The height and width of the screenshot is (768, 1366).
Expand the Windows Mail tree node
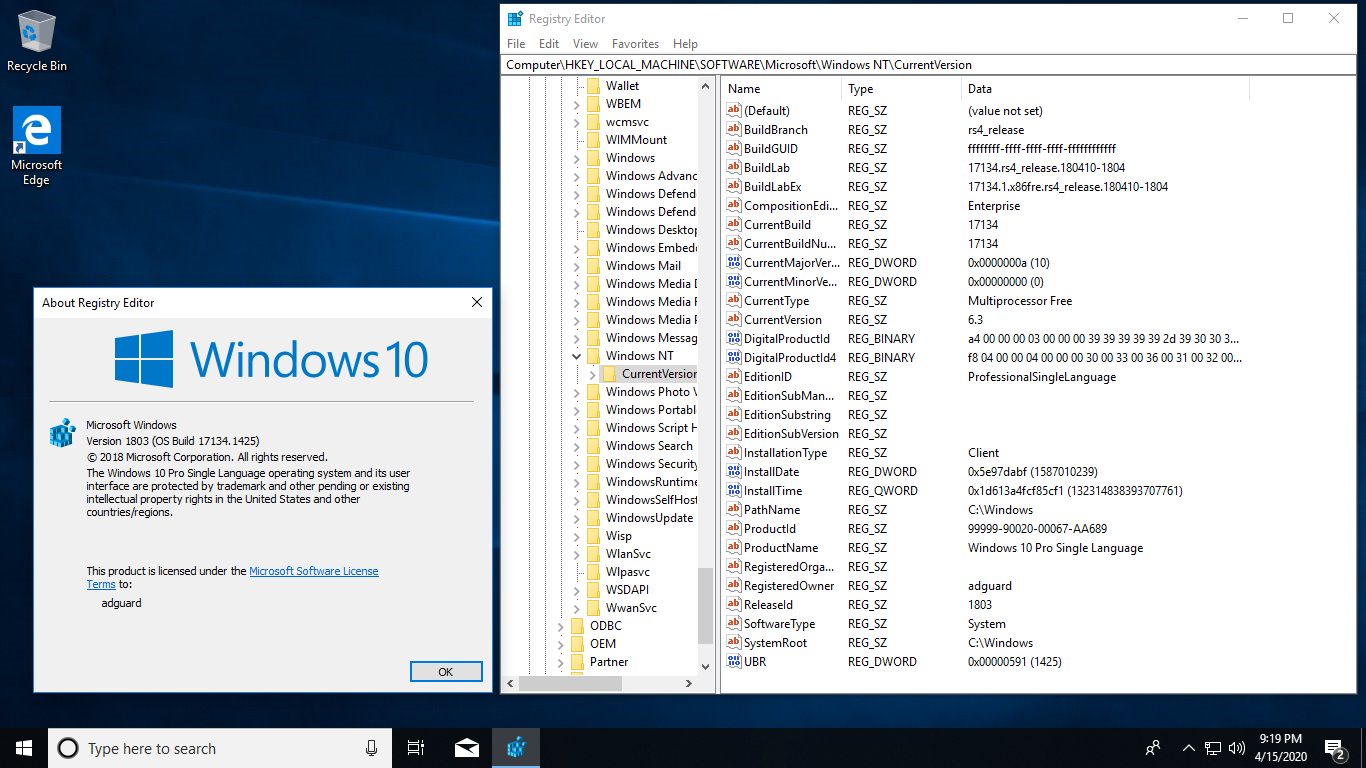(576, 266)
